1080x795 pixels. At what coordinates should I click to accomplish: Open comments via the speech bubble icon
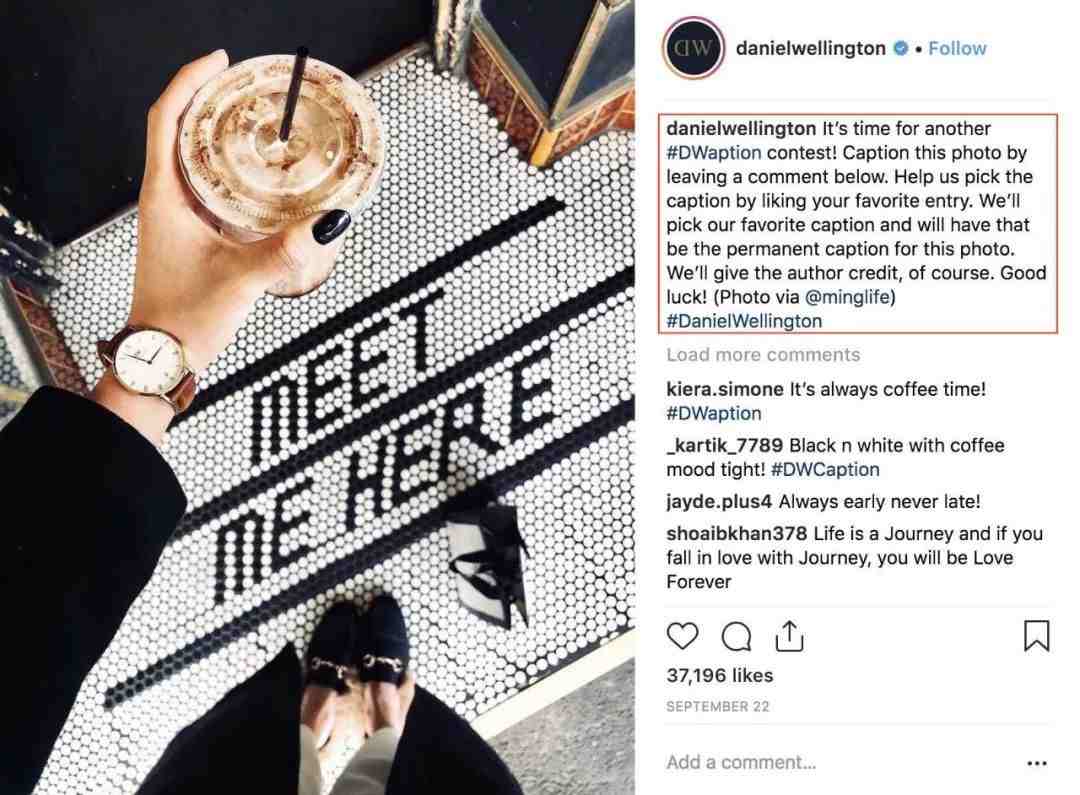click(736, 637)
